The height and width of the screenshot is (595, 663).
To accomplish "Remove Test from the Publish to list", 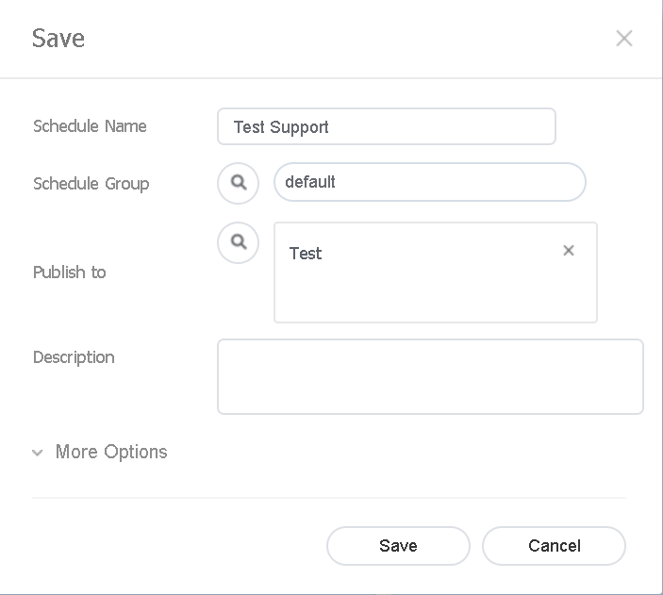I will 568,251.
